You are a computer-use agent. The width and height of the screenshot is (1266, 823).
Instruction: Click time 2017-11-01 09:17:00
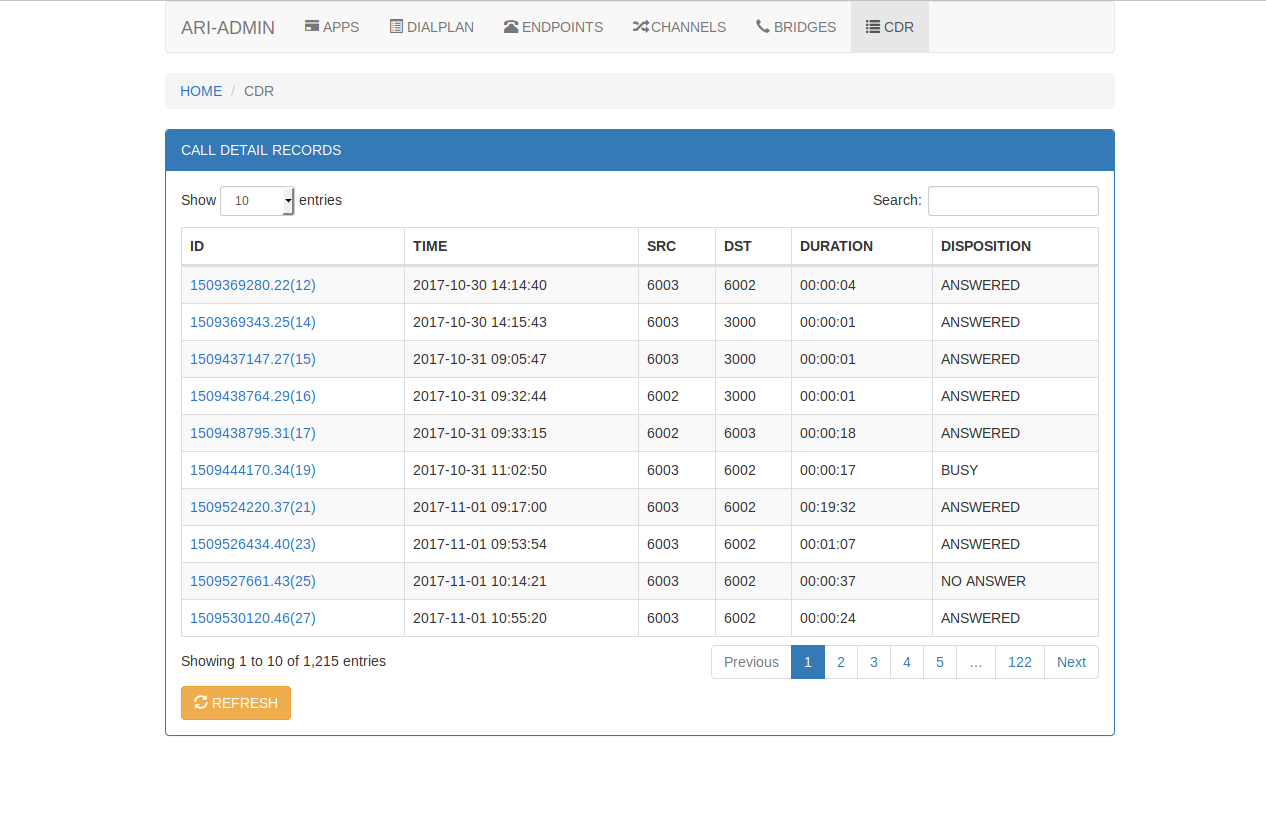click(x=521, y=507)
